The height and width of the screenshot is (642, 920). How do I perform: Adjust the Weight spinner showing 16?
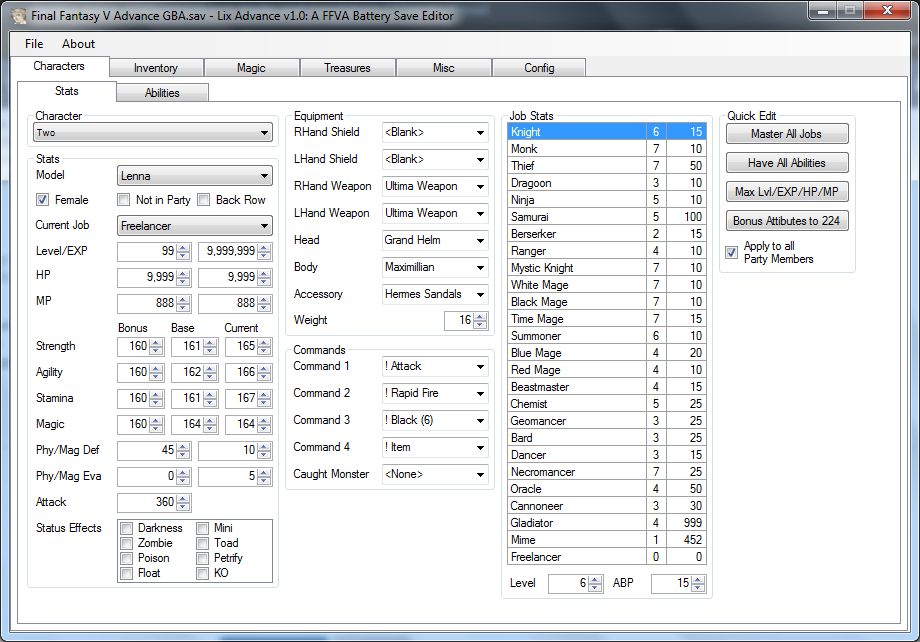[481, 321]
